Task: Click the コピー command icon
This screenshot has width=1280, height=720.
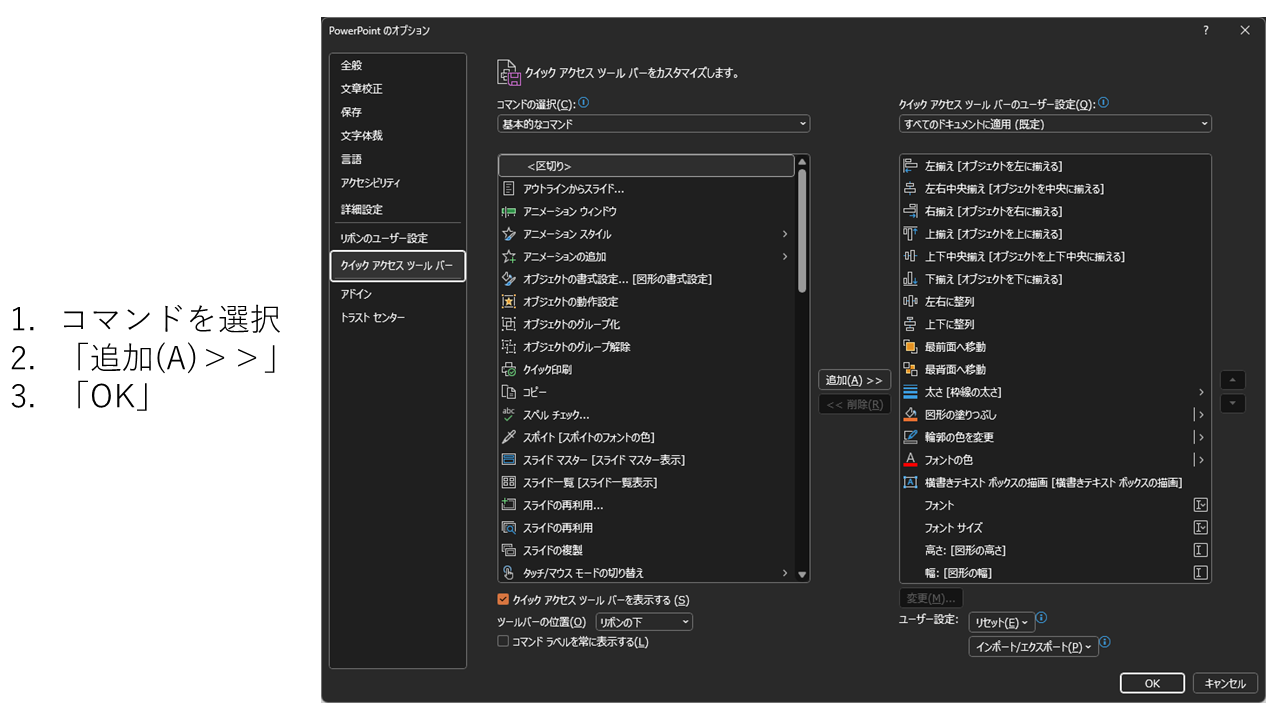Action: [508, 392]
